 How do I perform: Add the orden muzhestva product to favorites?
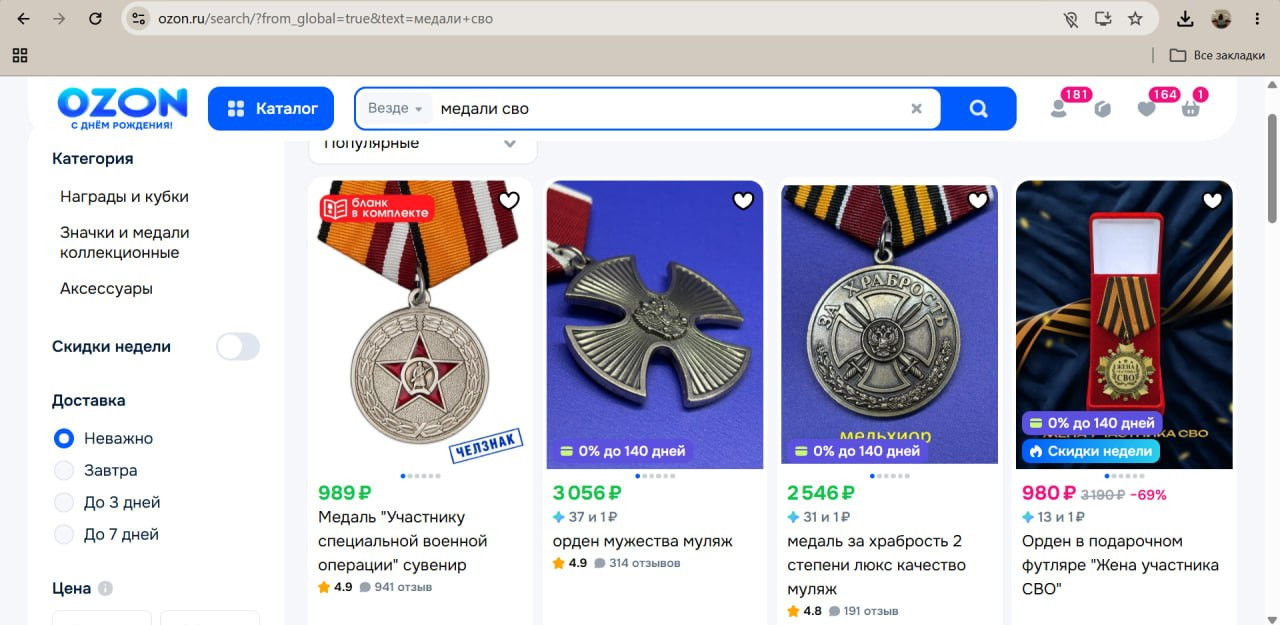pyautogui.click(x=743, y=201)
